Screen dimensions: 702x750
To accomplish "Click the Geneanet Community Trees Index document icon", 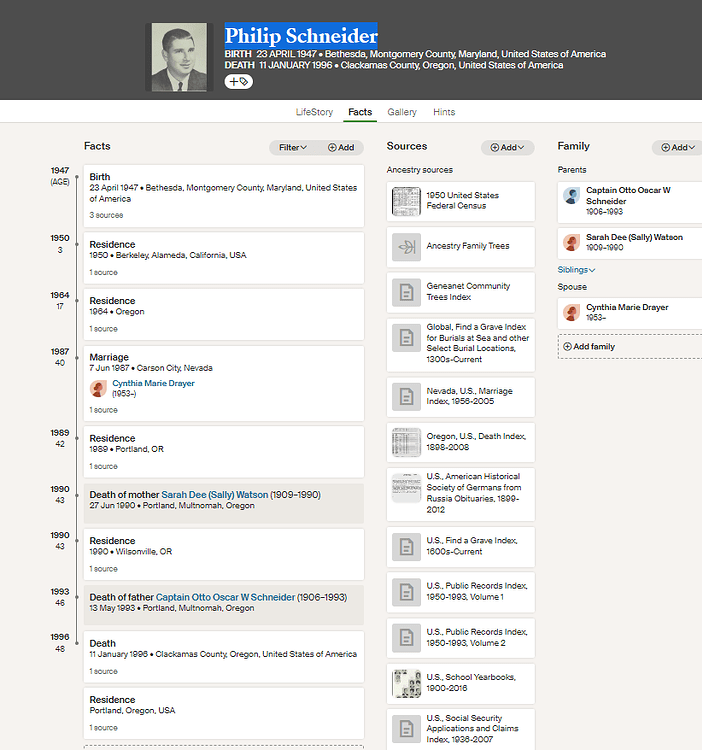I will tap(406, 292).
